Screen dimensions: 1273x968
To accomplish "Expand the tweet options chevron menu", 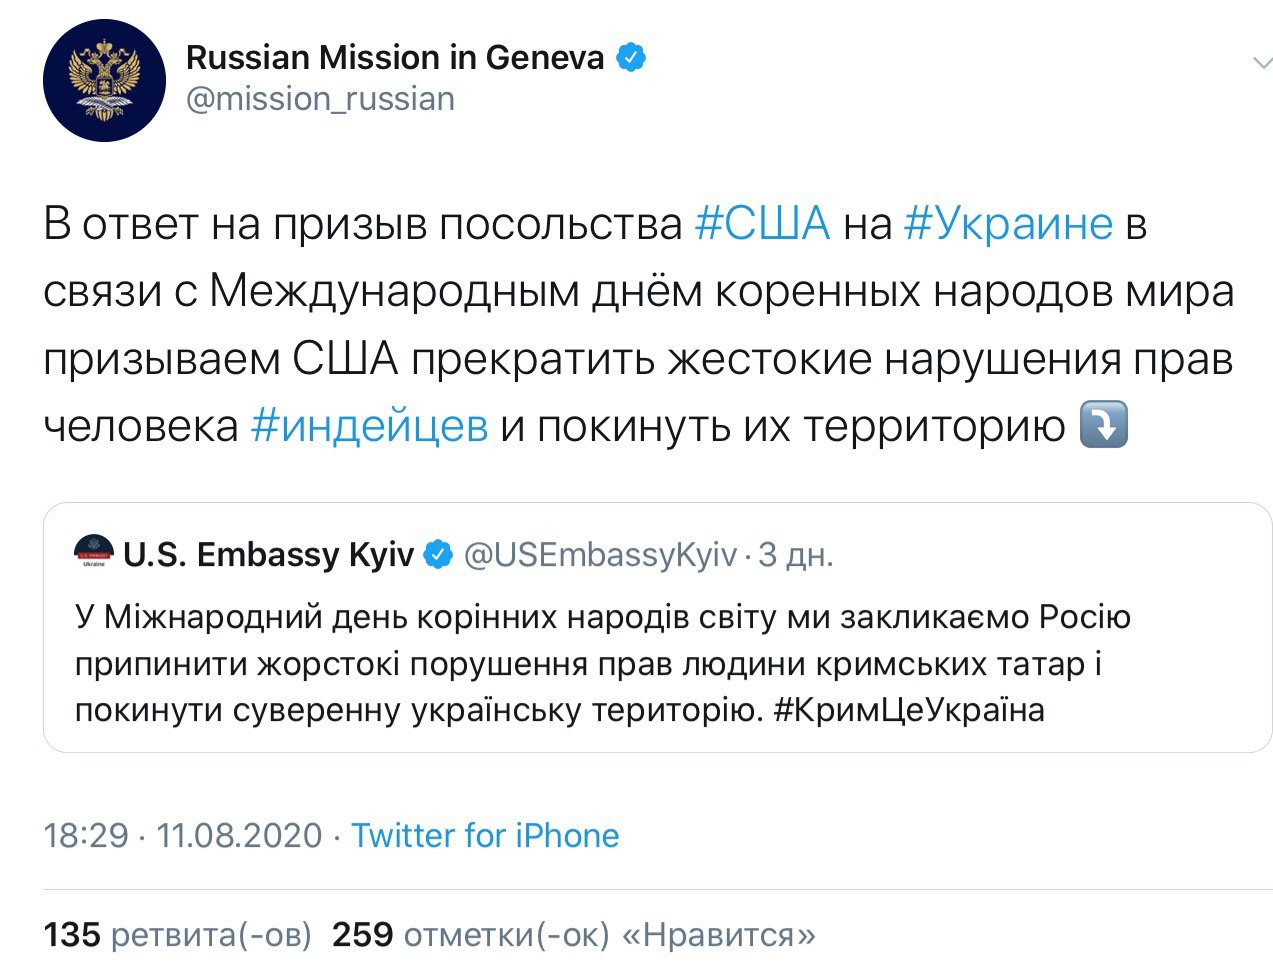I will click(1262, 64).
